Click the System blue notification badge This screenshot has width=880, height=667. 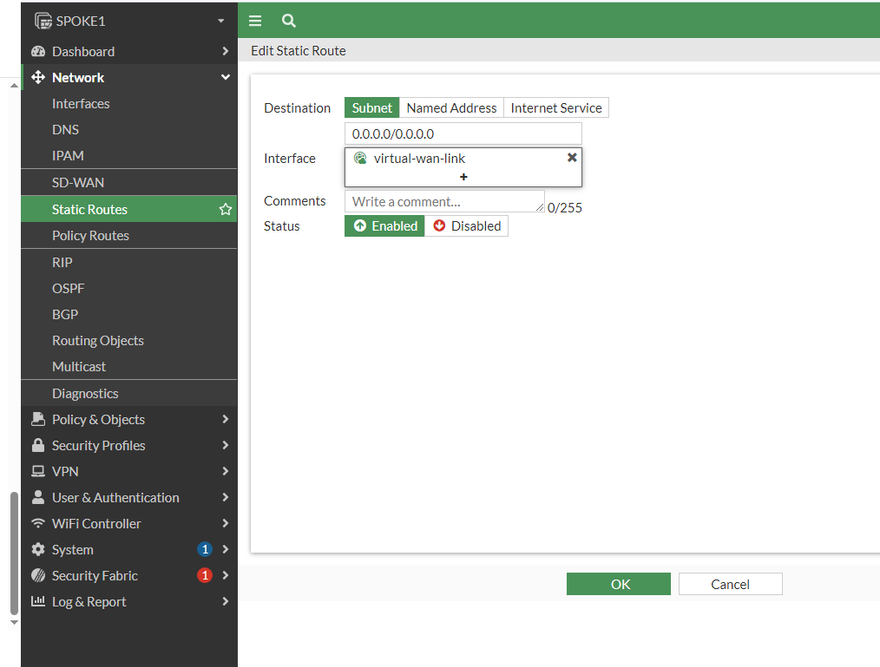(205, 549)
